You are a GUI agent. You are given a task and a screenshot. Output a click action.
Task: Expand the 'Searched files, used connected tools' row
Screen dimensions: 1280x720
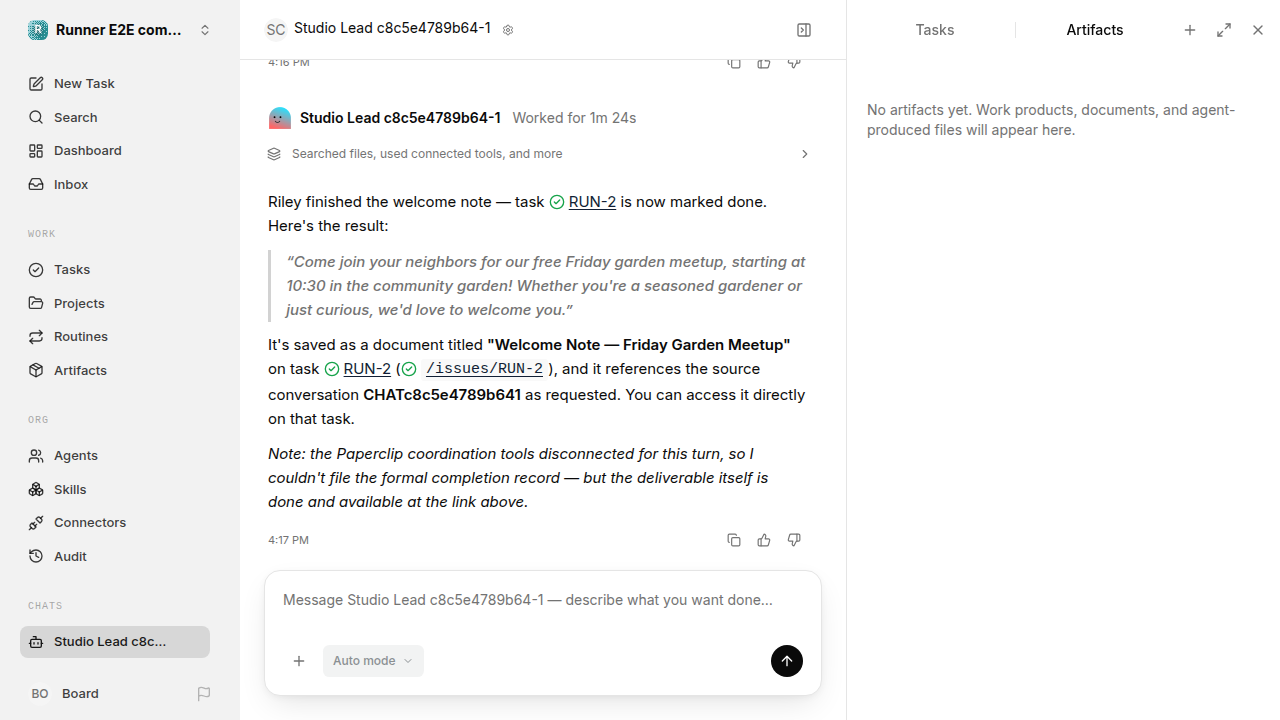pyautogui.click(x=540, y=154)
